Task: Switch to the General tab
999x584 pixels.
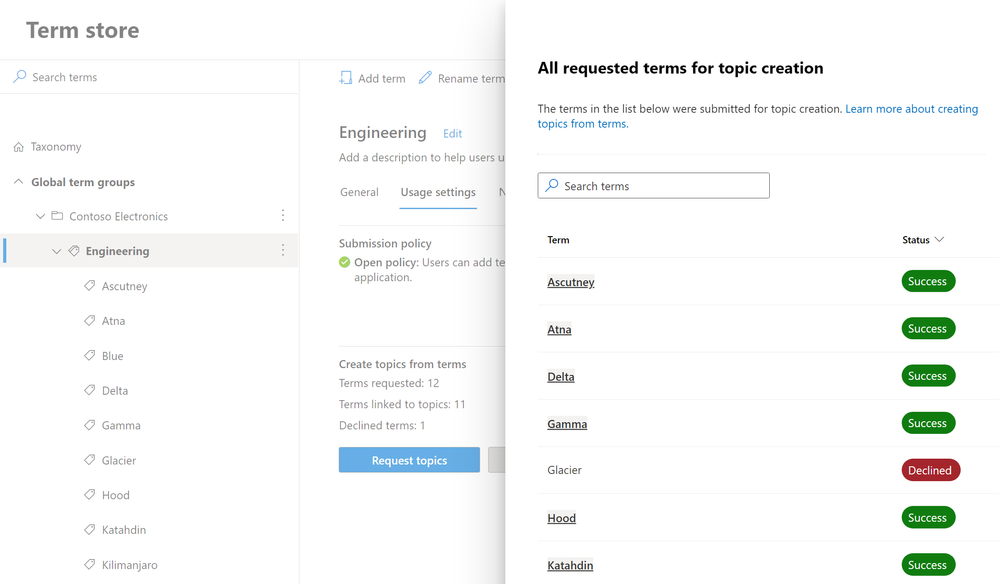Action: point(359,192)
